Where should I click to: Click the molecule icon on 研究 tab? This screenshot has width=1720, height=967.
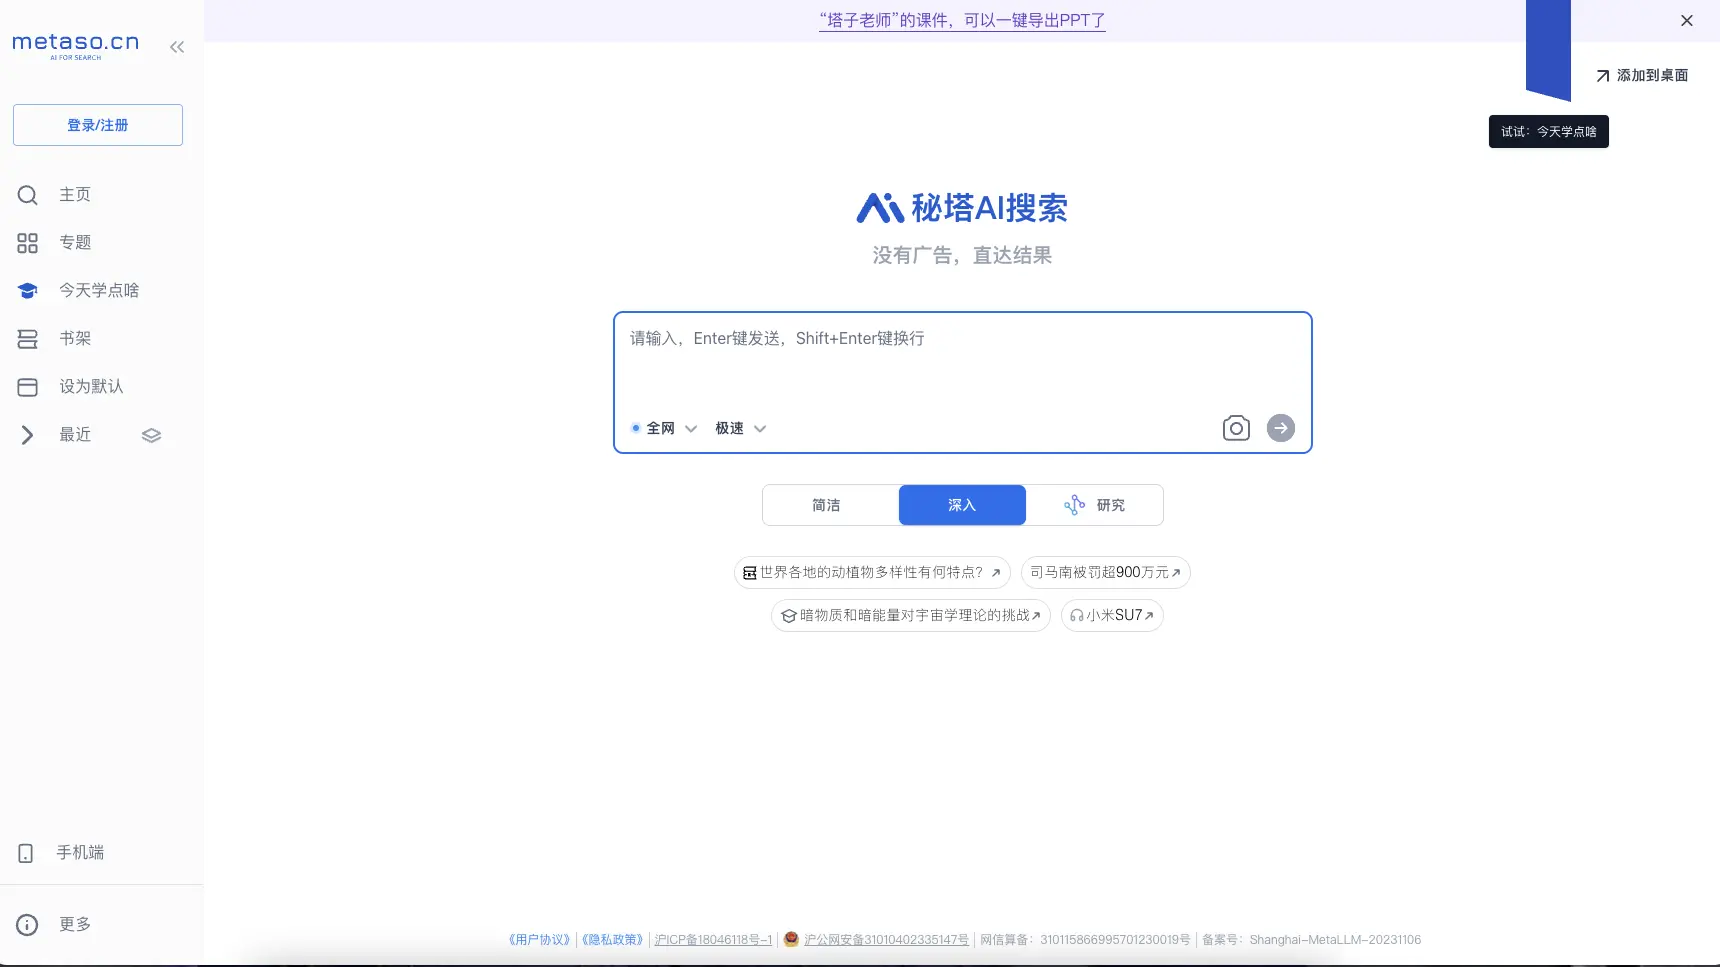[x=1074, y=505]
